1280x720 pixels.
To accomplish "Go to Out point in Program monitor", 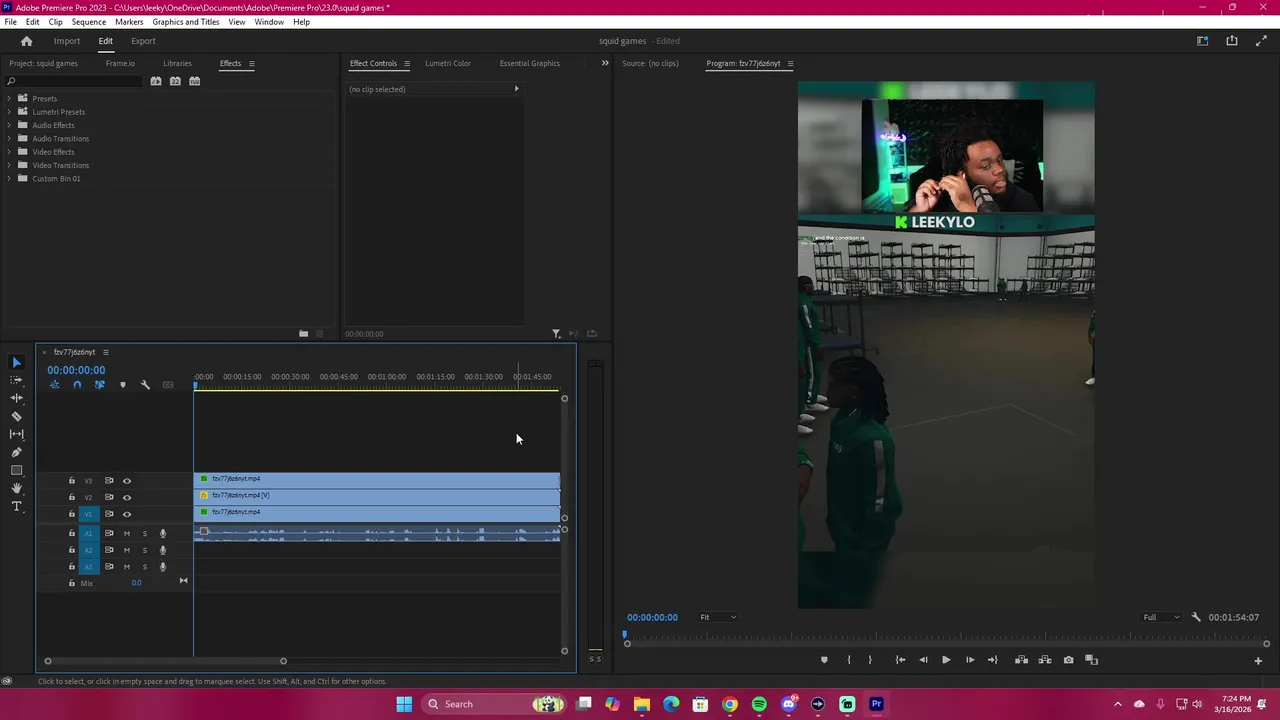I will [x=992, y=660].
